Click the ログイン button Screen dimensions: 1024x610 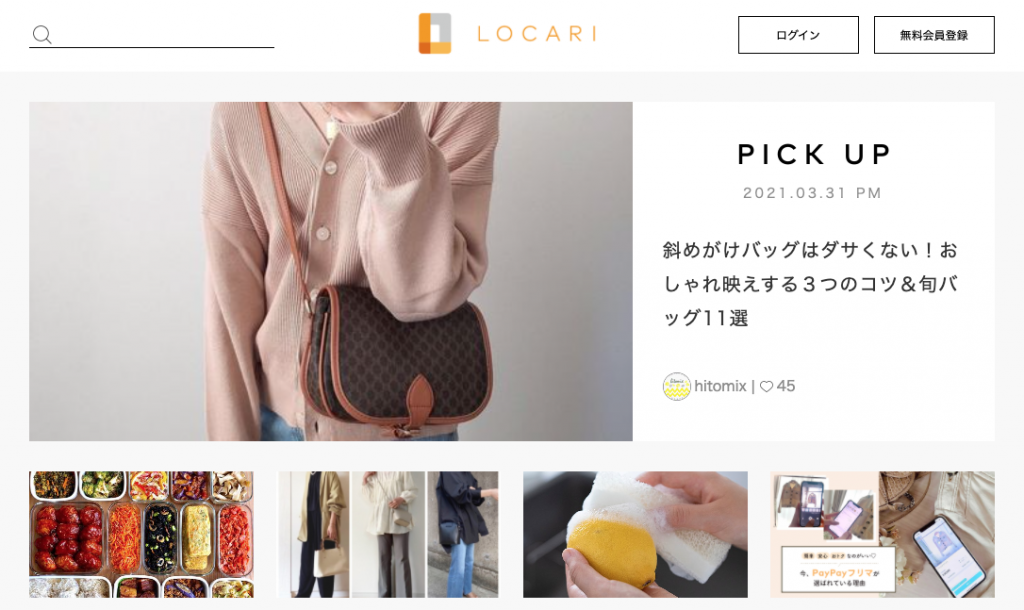798,35
